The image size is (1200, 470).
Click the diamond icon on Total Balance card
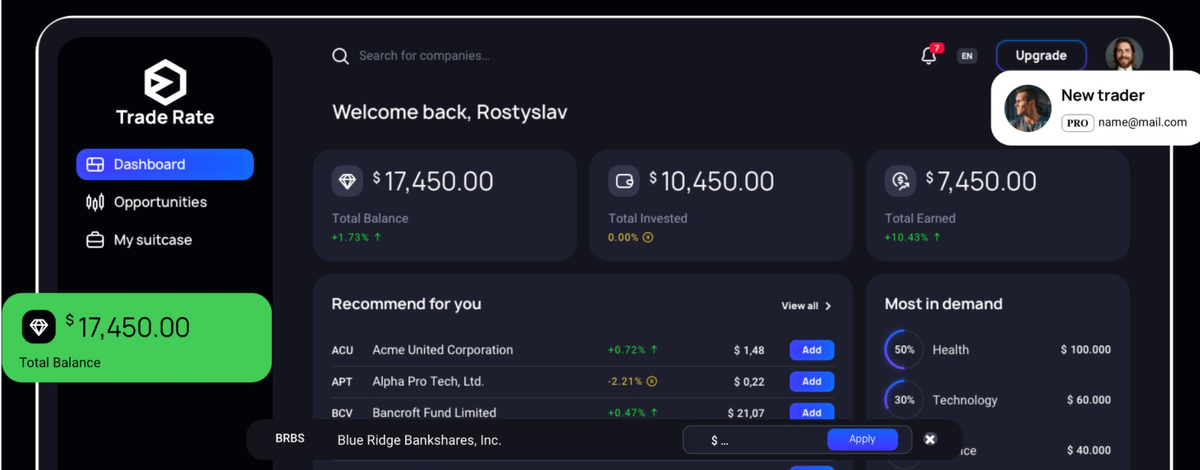[x=347, y=181]
